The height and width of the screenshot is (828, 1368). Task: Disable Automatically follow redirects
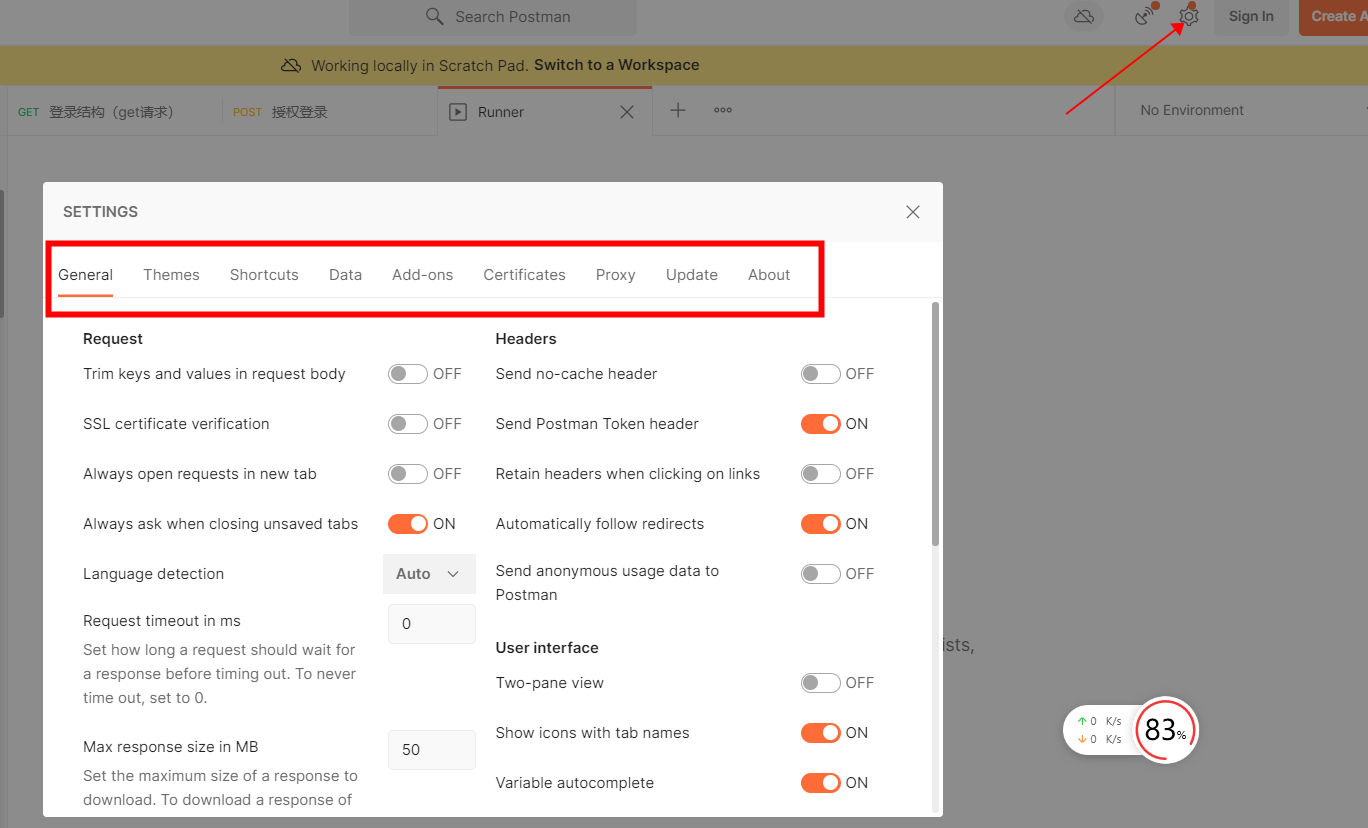pyautogui.click(x=821, y=524)
